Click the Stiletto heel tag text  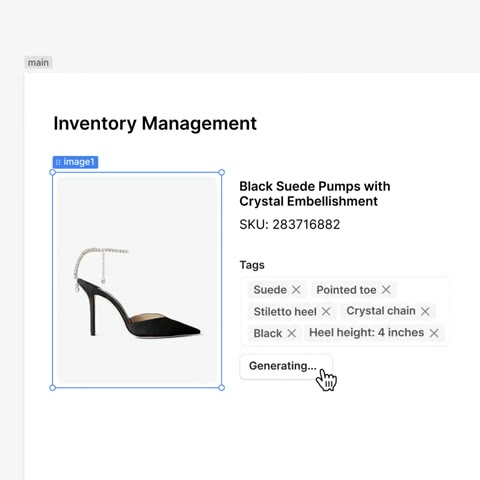(x=285, y=312)
